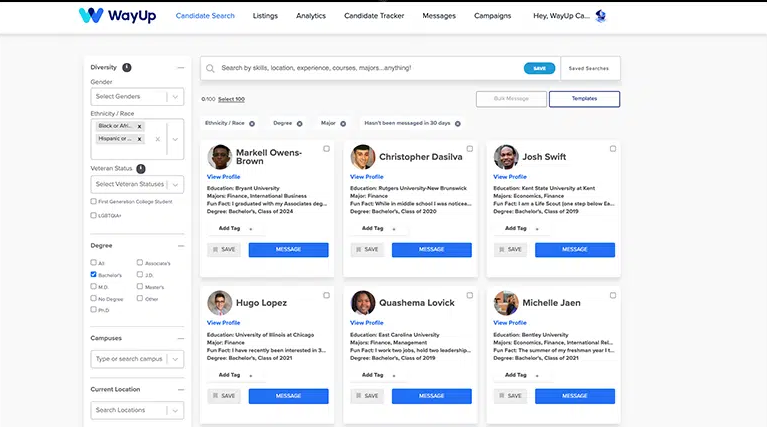Save Markell Owens-Brown's candidate card
767x427 pixels.
point(224,249)
